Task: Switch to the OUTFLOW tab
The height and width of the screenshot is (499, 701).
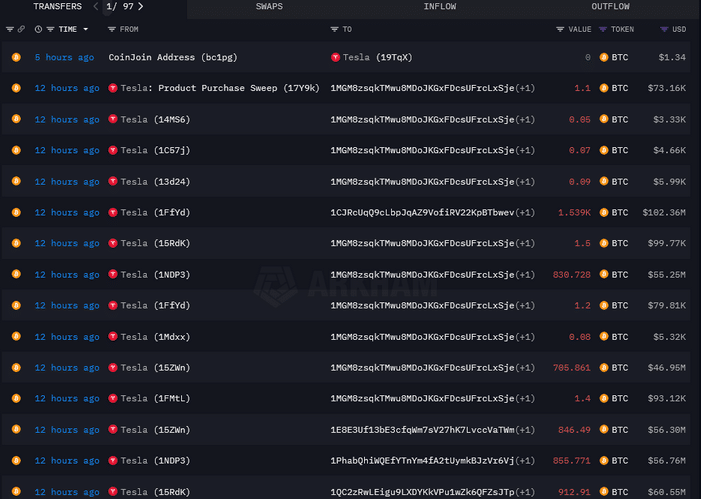Action: (x=610, y=6)
